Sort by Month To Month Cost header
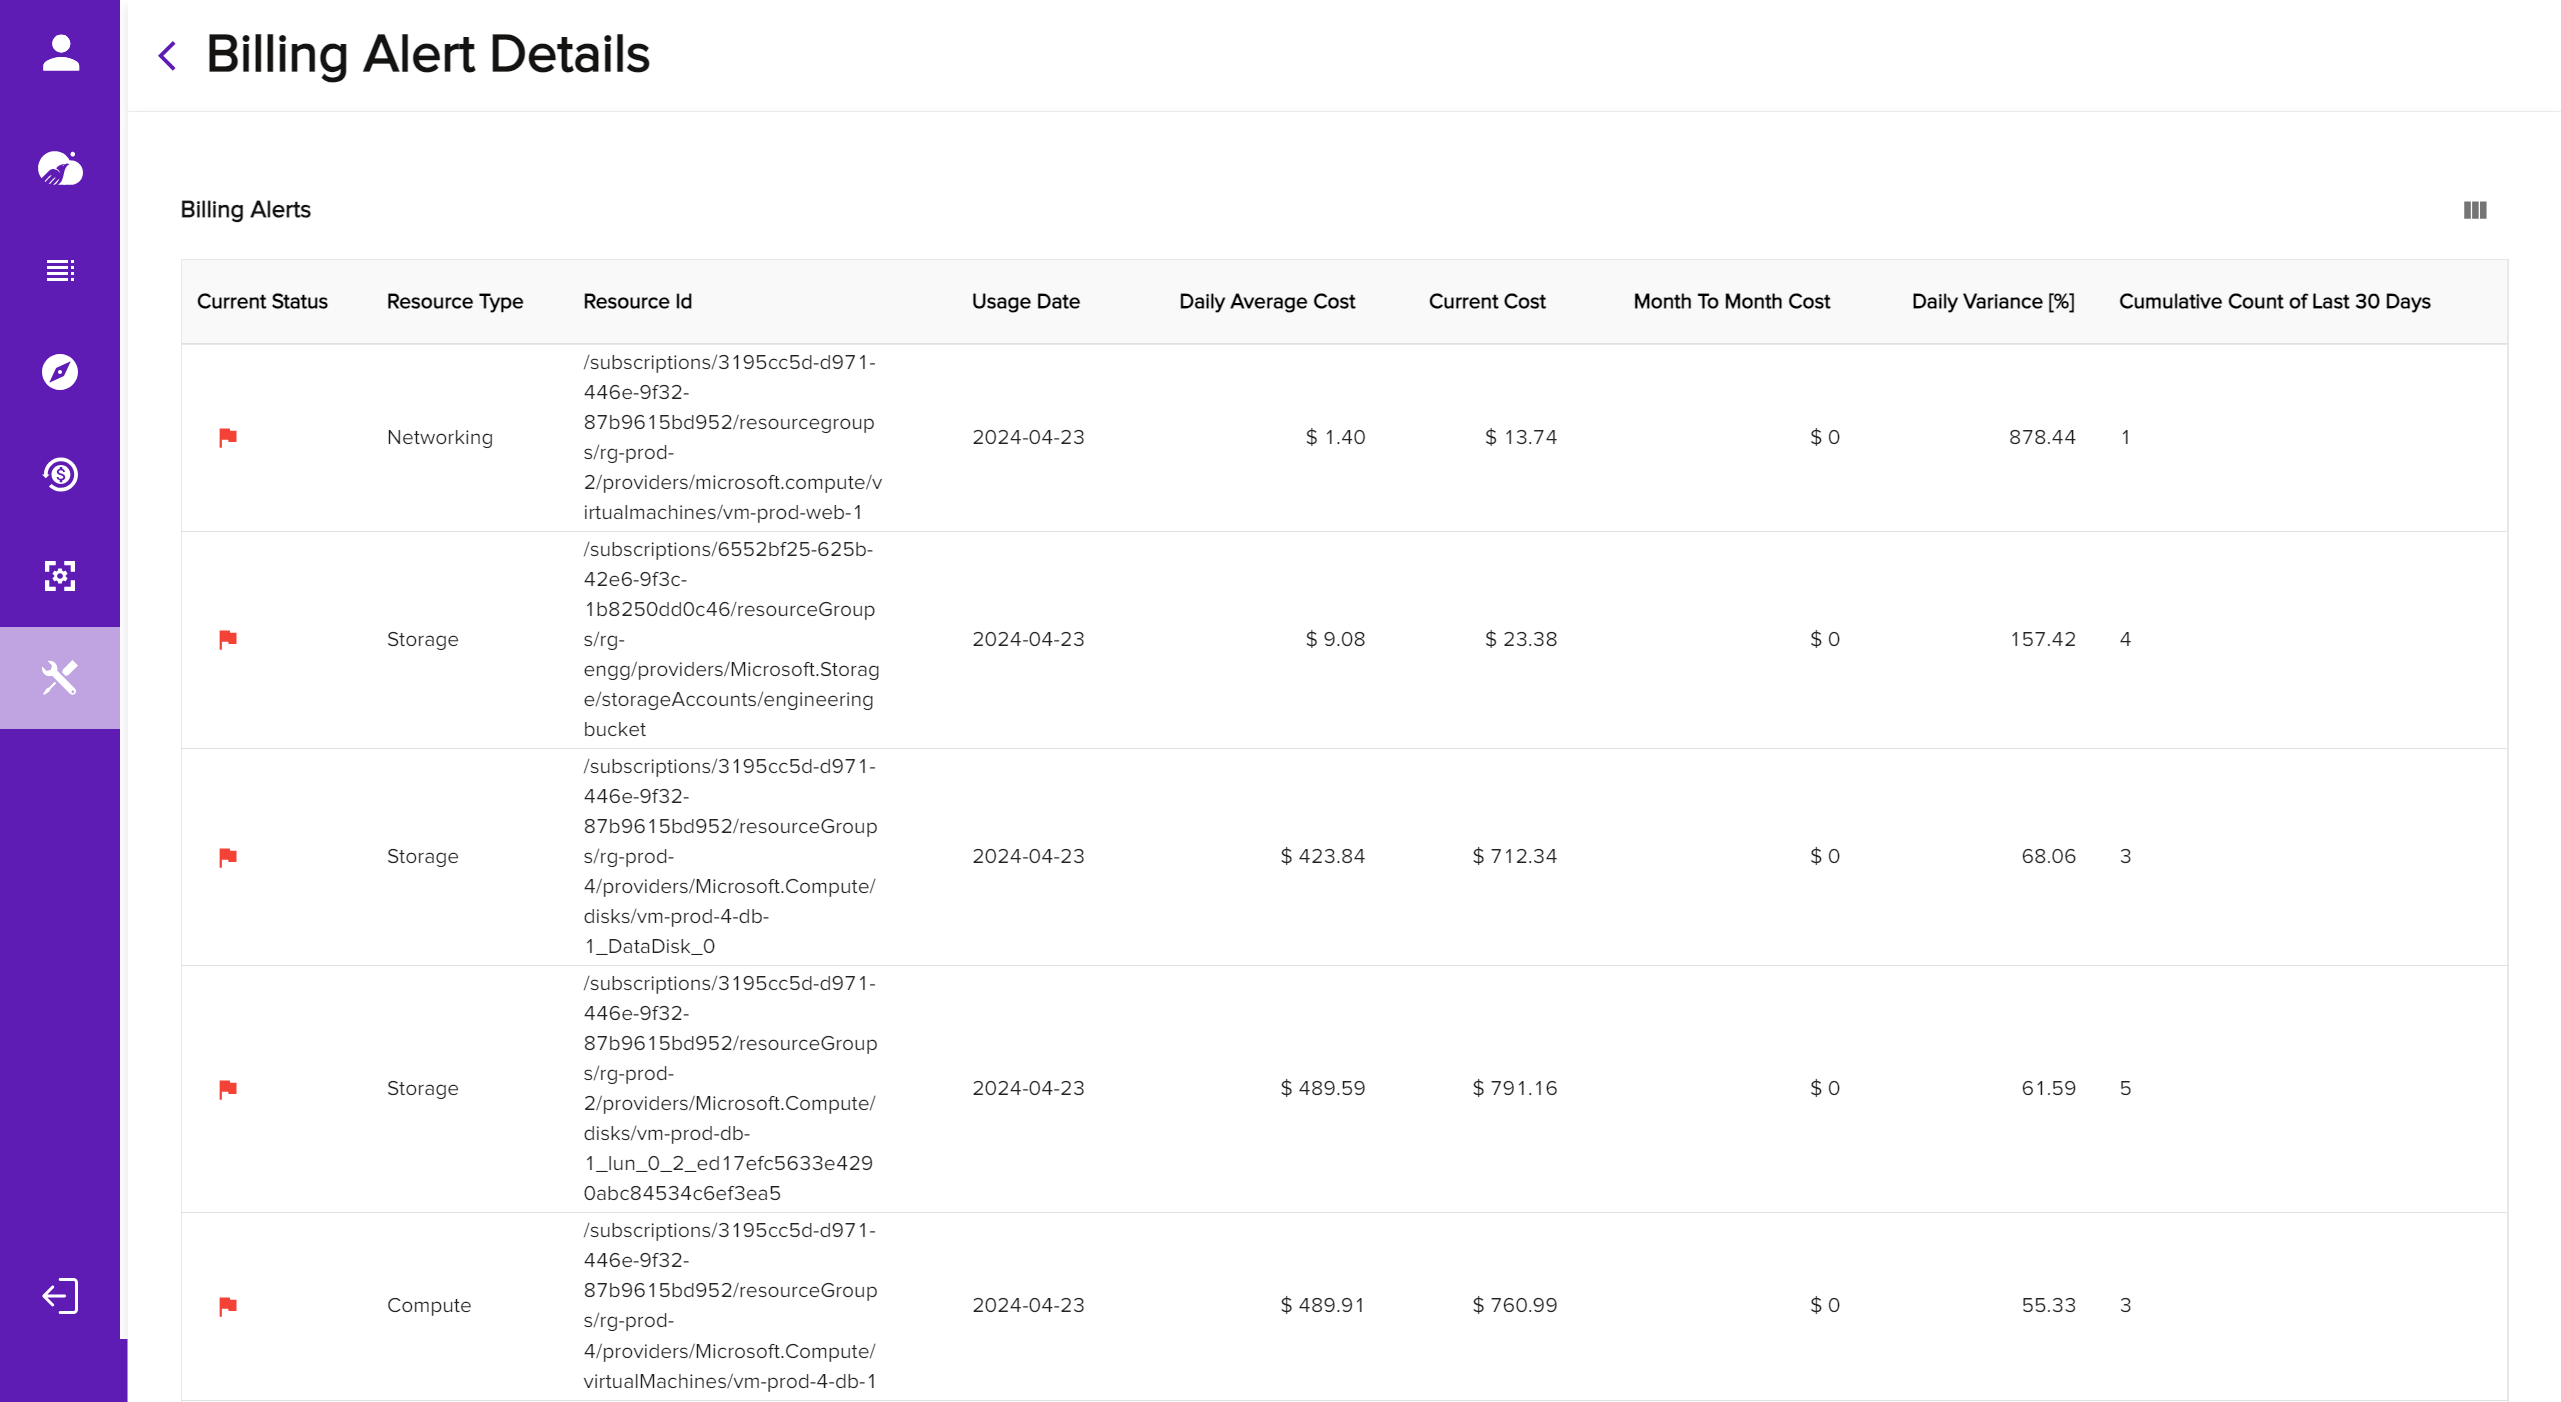 pyautogui.click(x=1730, y=301)
